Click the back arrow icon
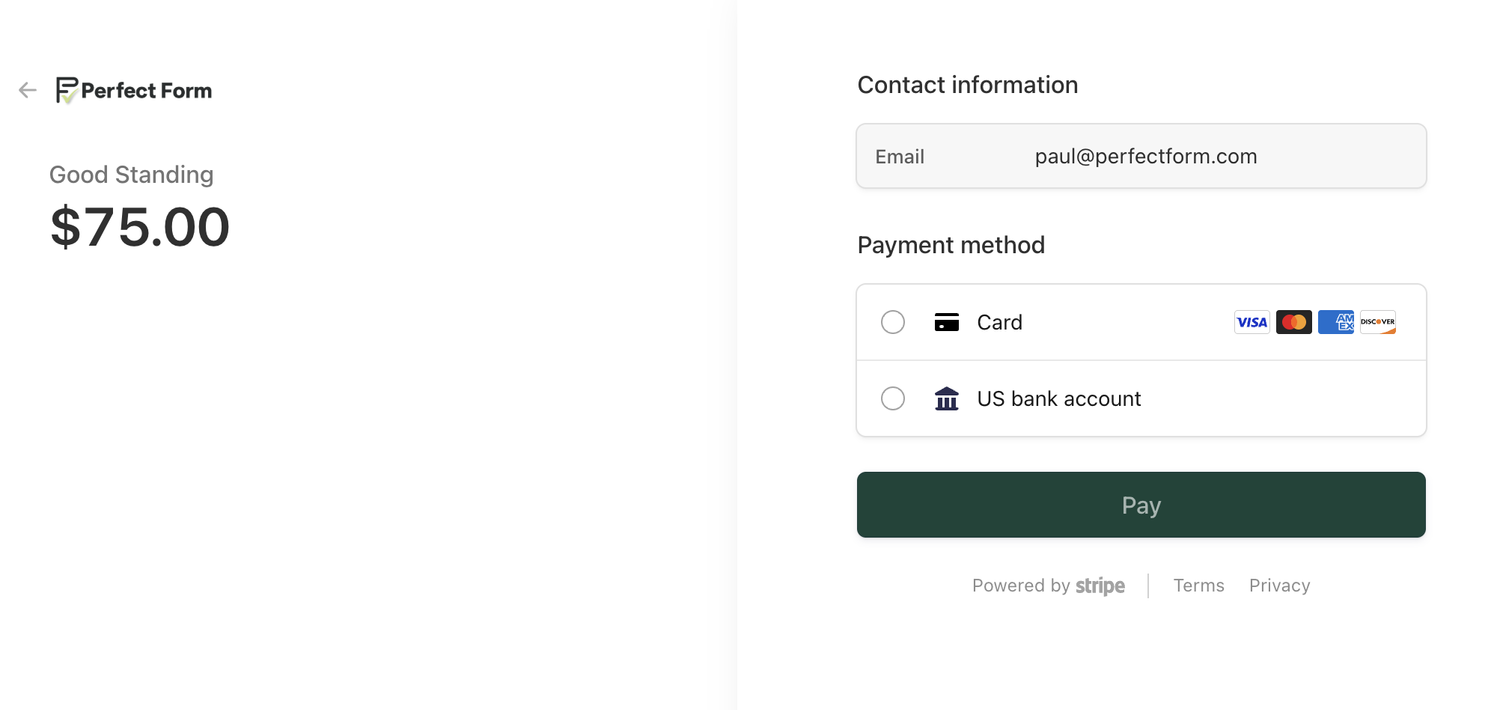The height and width of the screenshot is (710, 1500). 27,90
